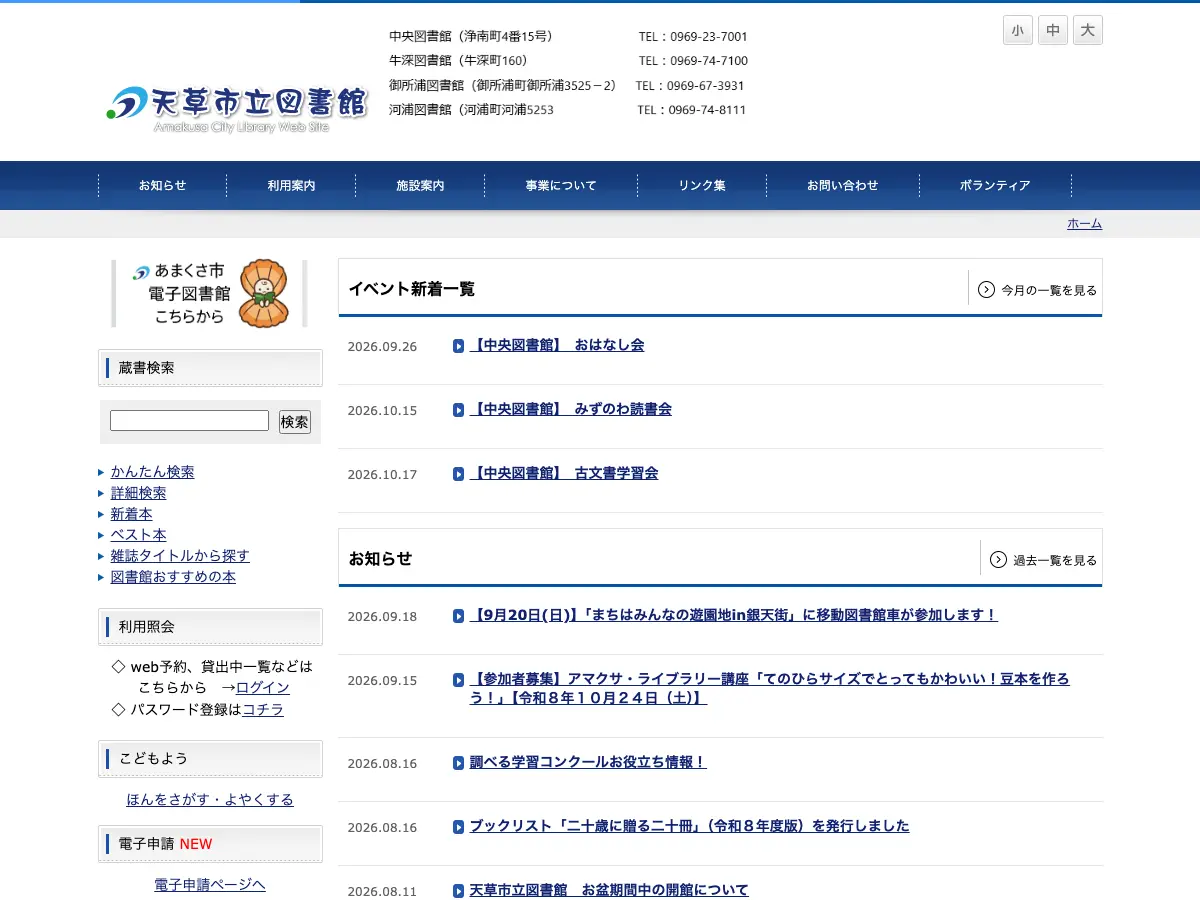Image resolution: width=1200 pixels, height=900 pixels.
Task: Open 調べる学習コンクールお役立ち情報 link
Action: (588, 762)
